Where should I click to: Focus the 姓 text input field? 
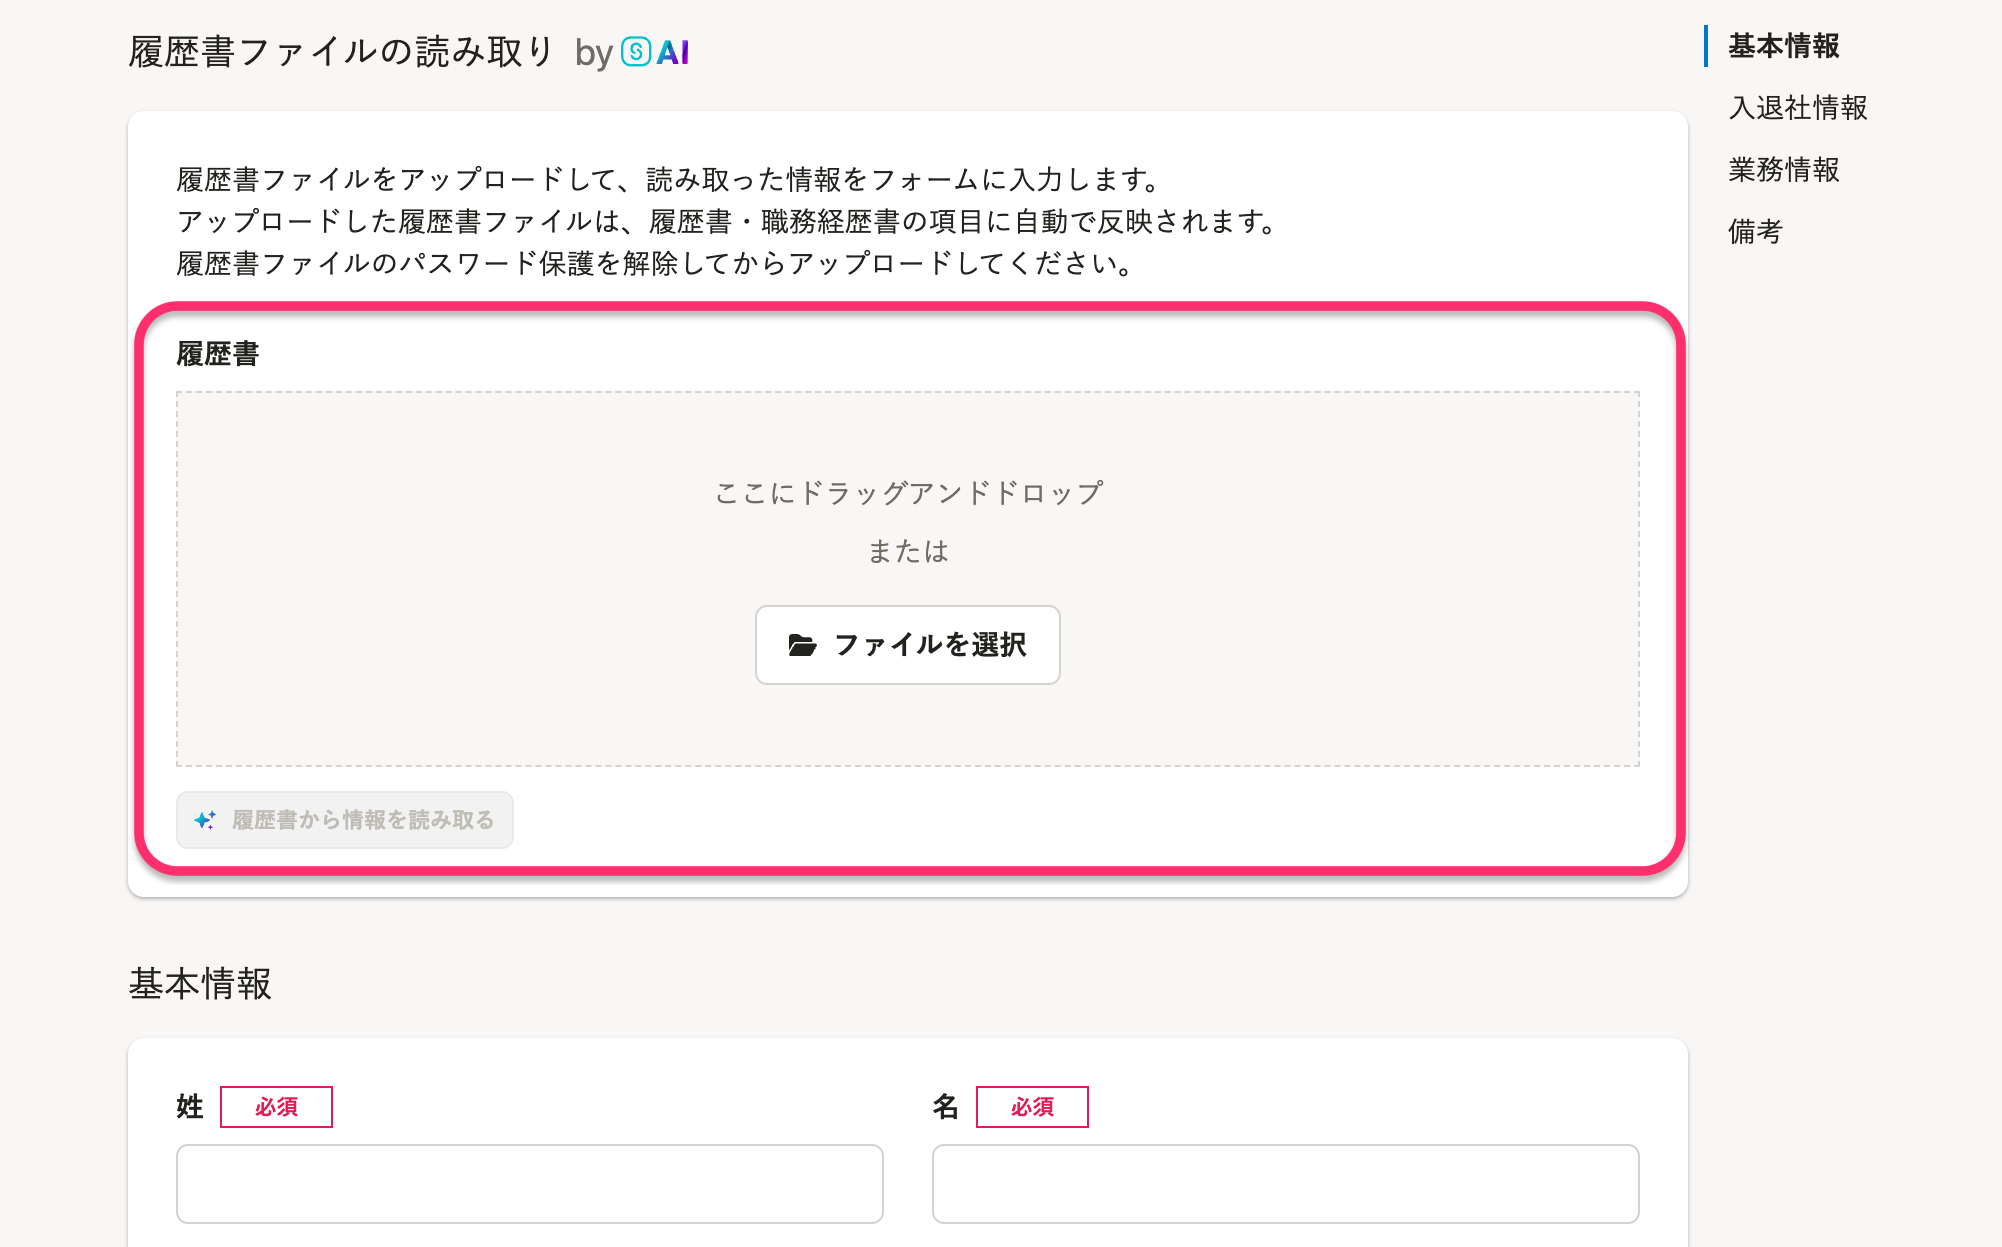(x=530, y=1184)
